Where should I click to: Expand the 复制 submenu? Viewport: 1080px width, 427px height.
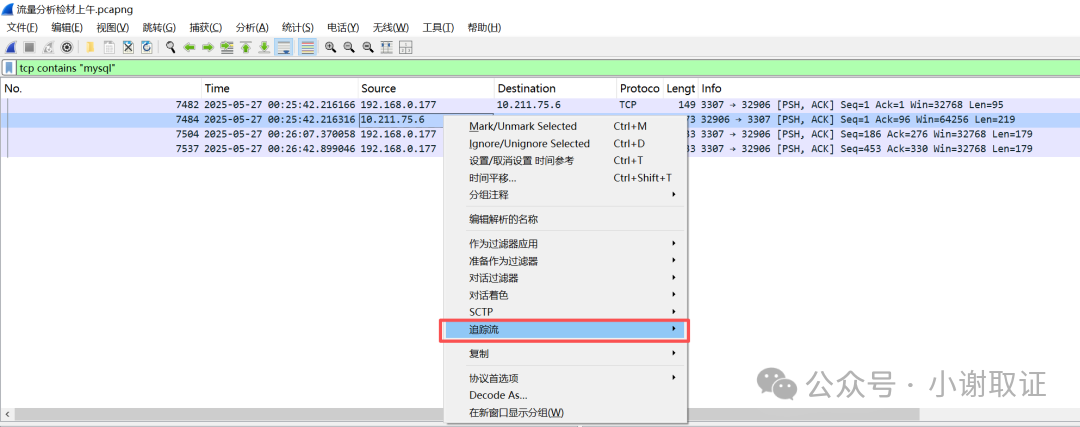(565, 353)
